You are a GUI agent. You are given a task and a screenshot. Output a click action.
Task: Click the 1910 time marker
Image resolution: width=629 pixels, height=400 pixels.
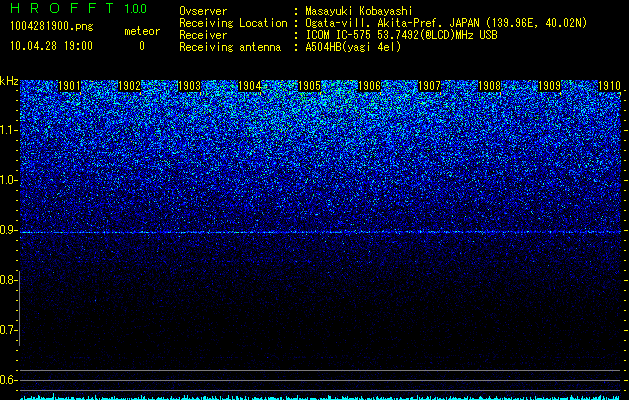coord(610,86)
